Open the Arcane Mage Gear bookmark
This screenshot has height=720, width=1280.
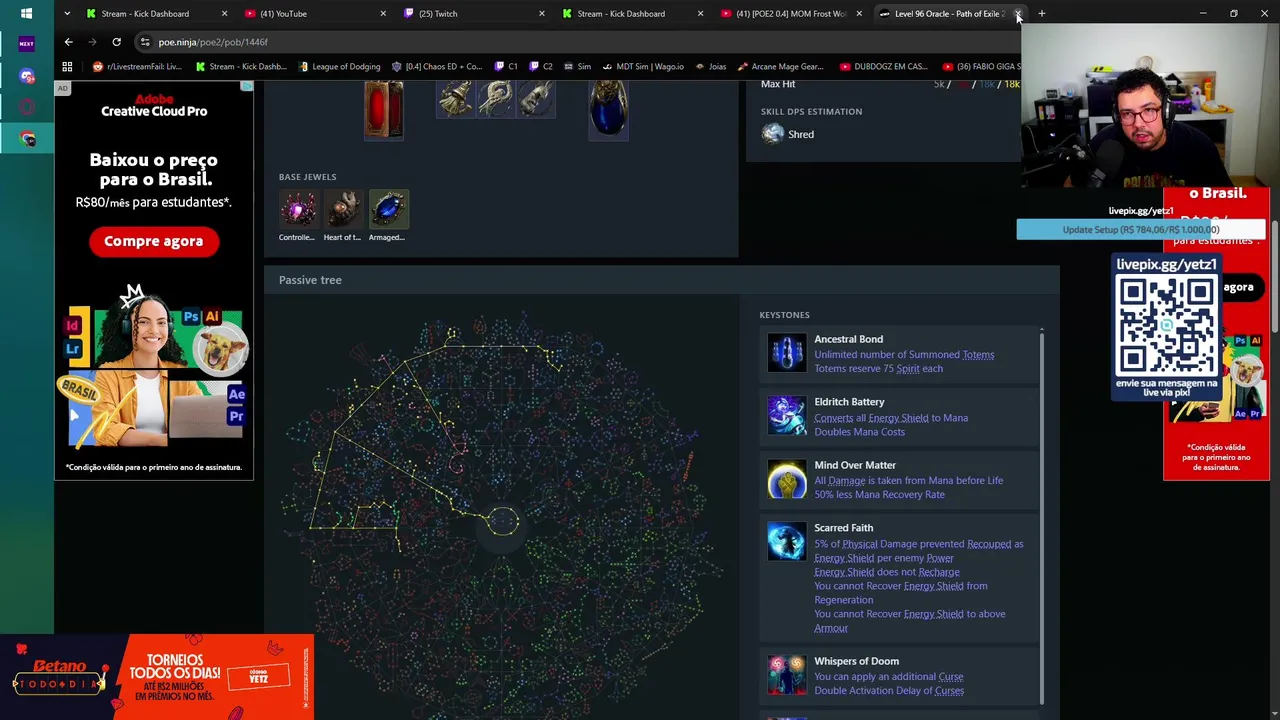pyautogui.click(x=779, y=67)
